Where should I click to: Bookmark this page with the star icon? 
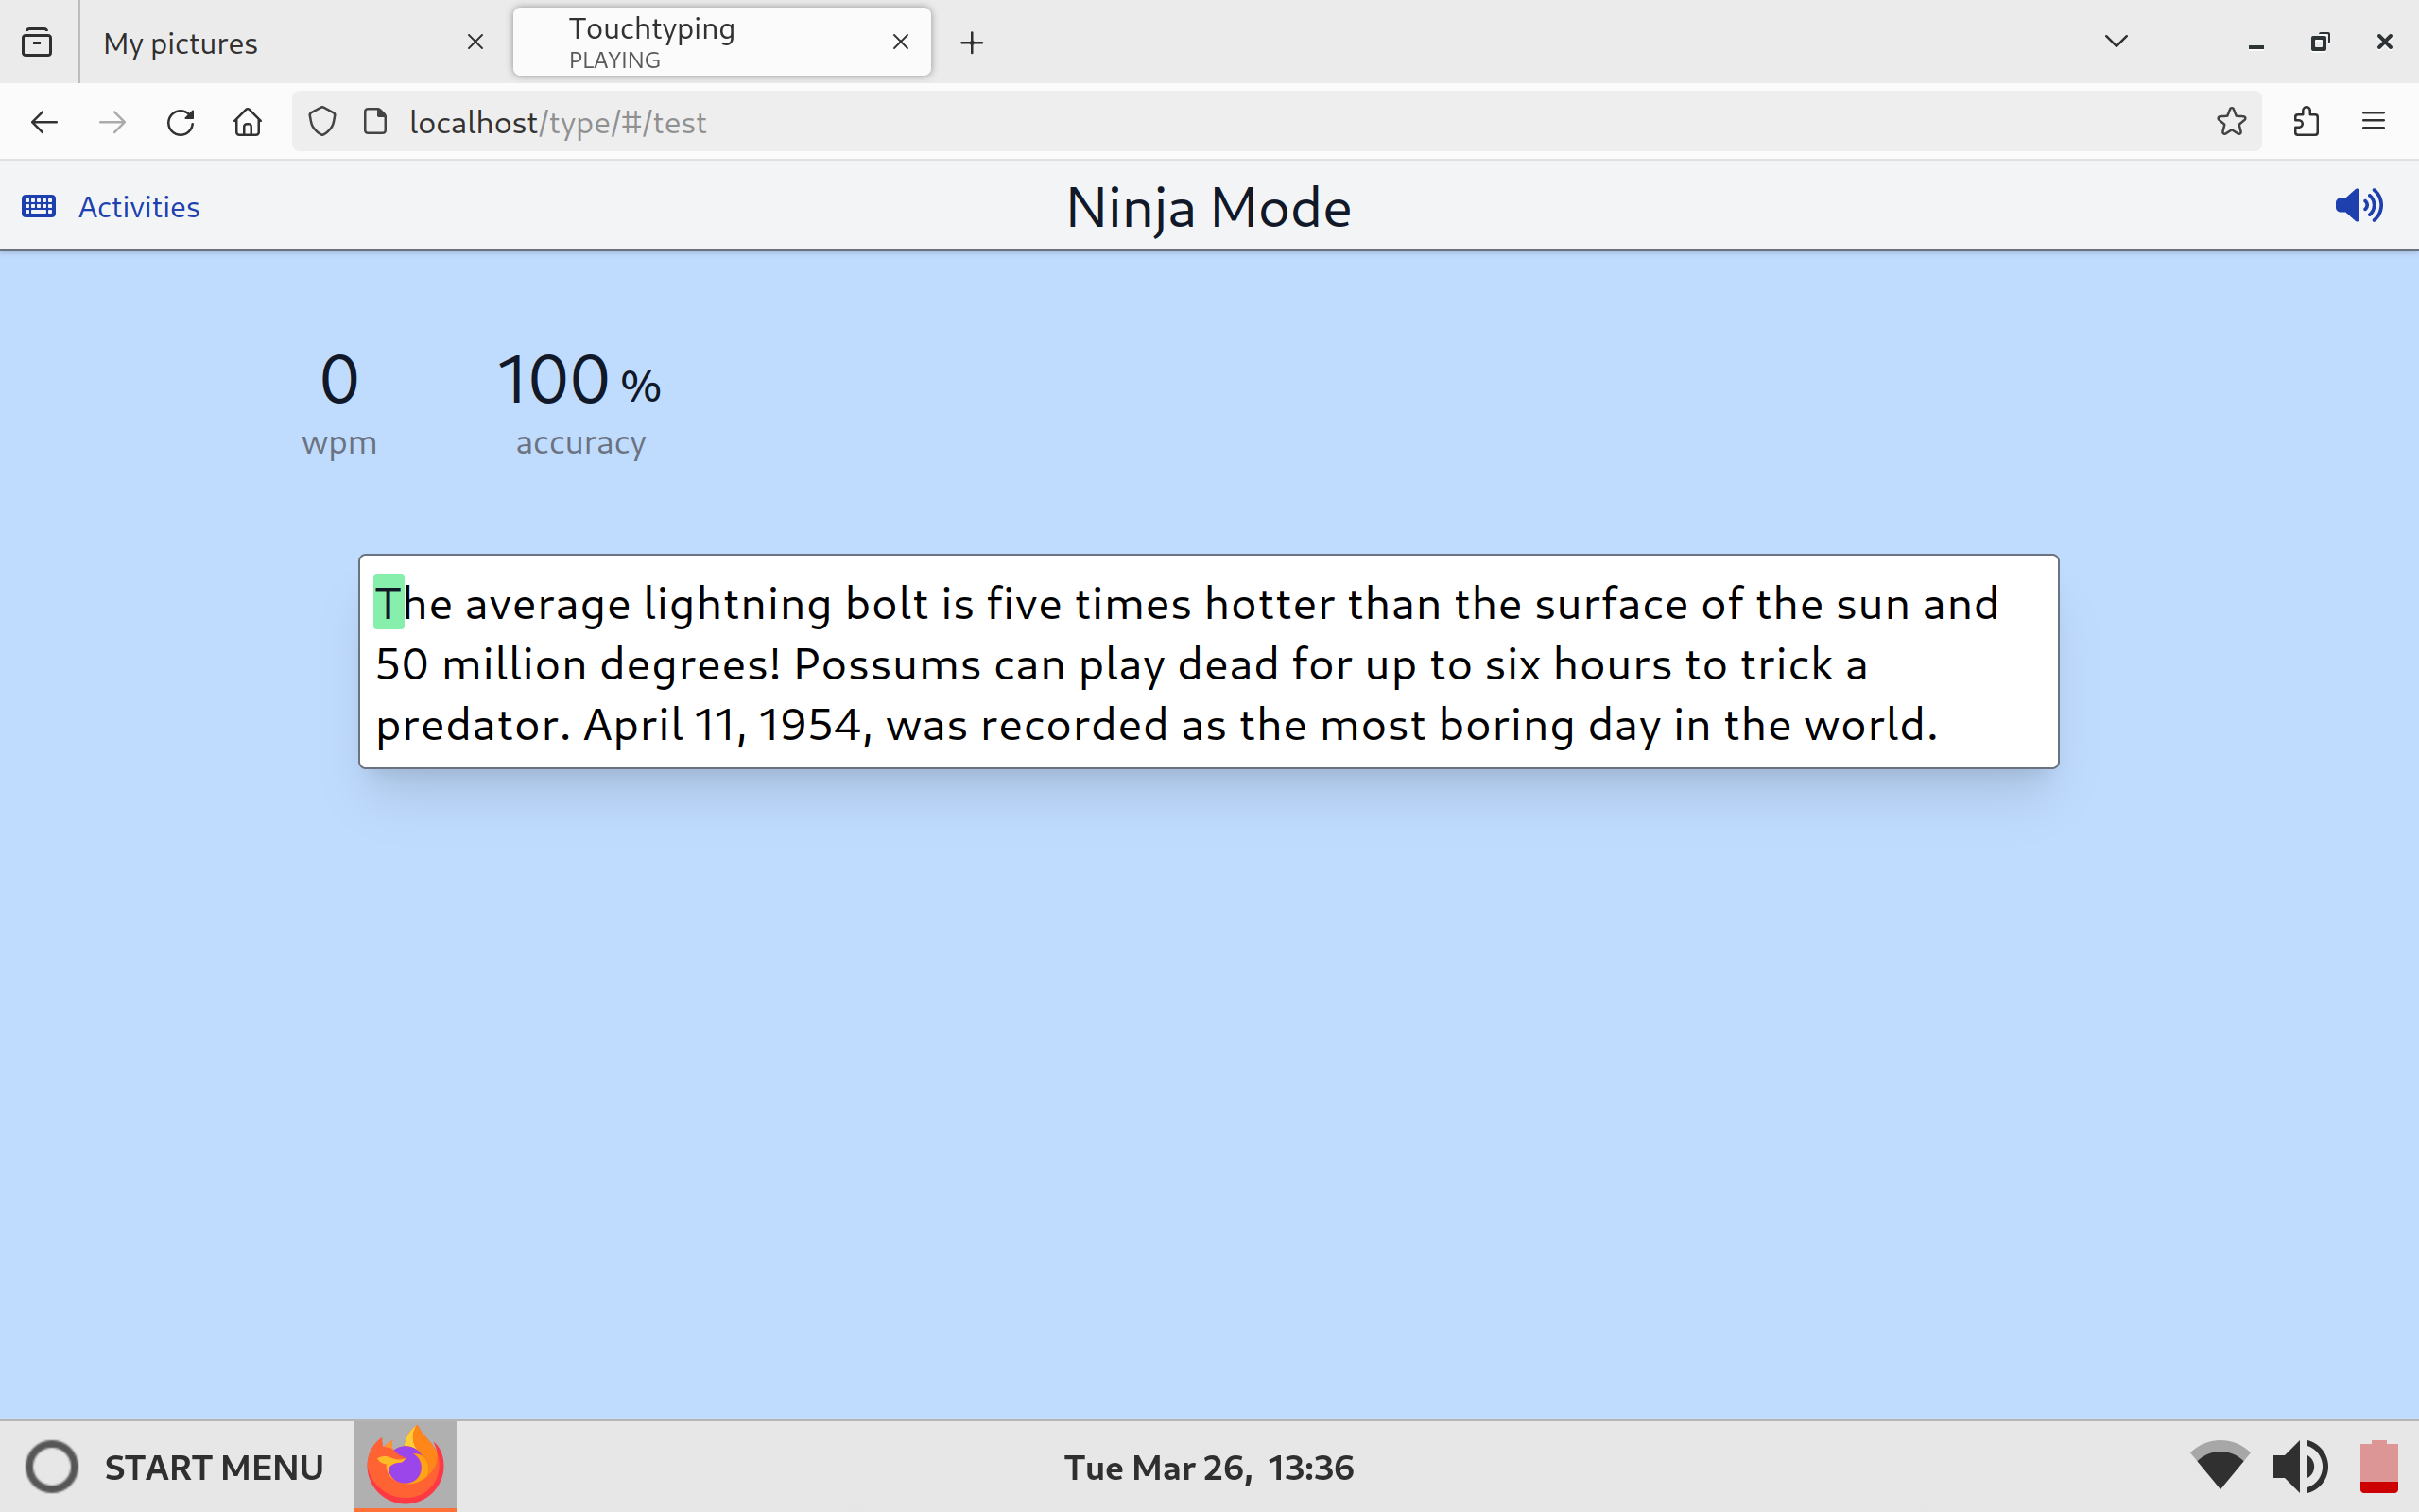[2231, 122]
